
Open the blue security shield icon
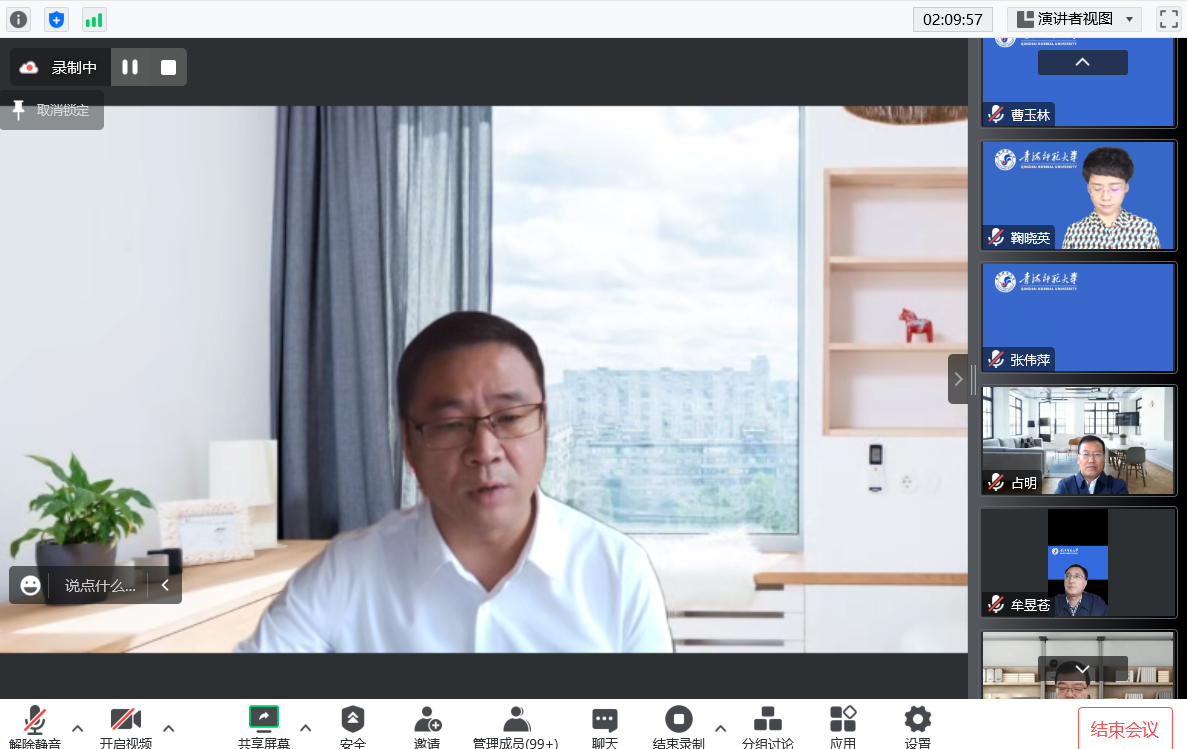tap(57, 19)
